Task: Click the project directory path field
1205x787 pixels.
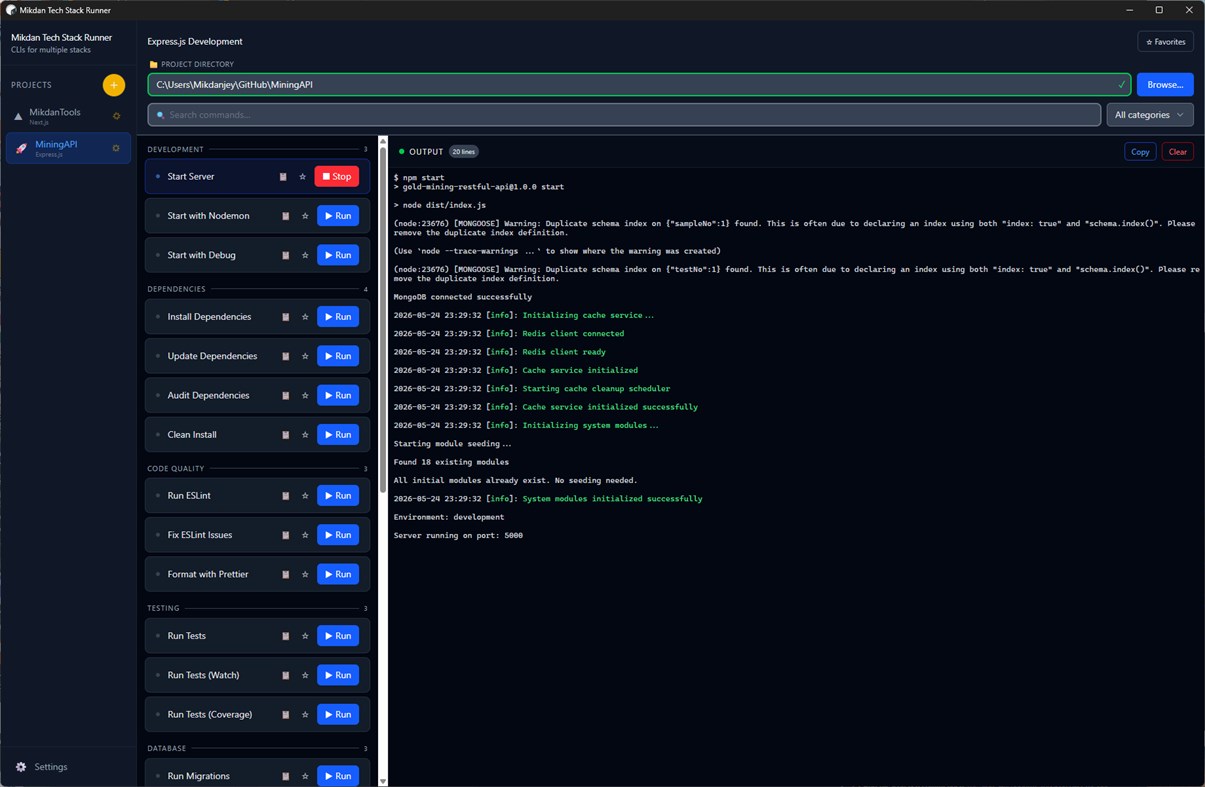Action: (x=639, y=85)
